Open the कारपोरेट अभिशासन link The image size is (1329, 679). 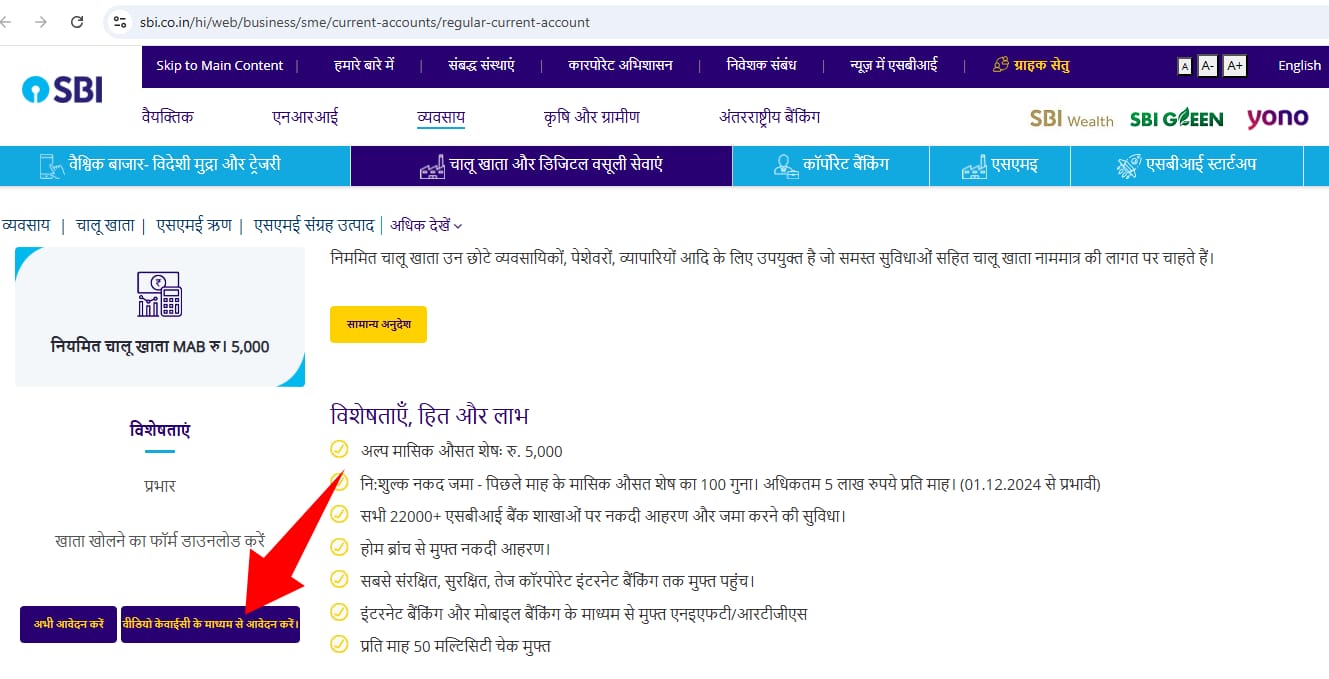tap(620, 65)
